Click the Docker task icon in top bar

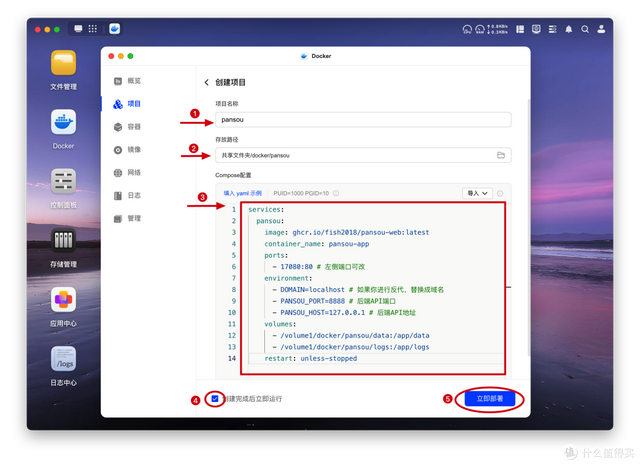click(115, 29)
